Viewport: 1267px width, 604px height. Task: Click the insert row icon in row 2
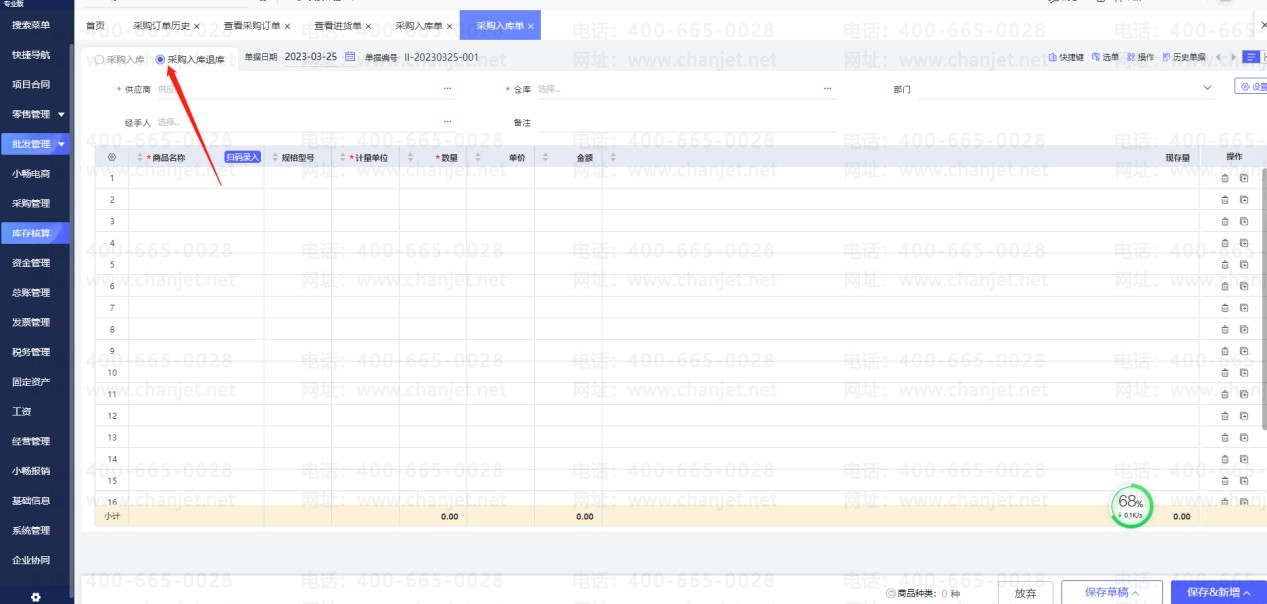1244,200
